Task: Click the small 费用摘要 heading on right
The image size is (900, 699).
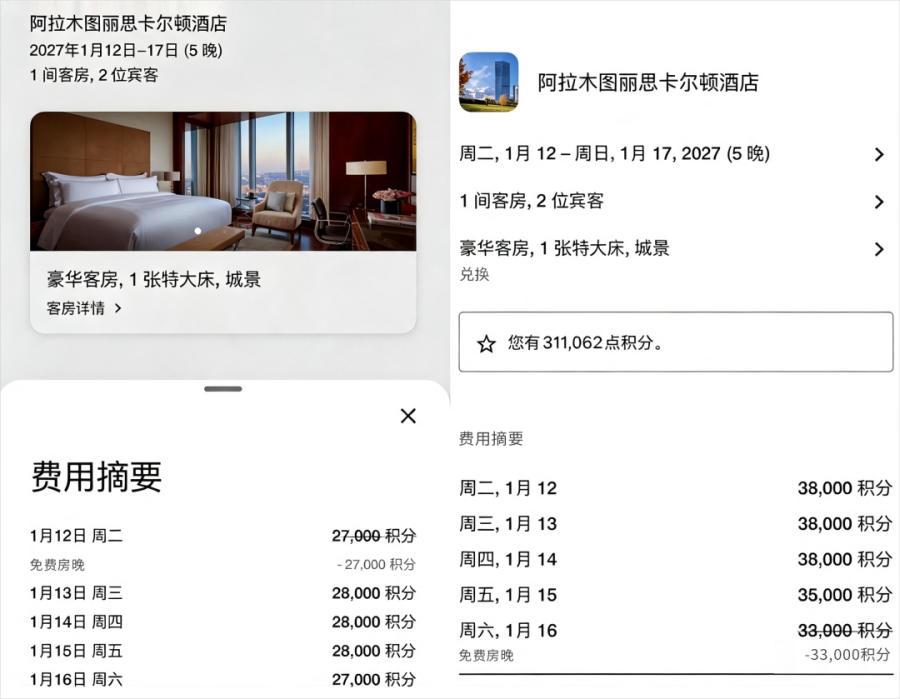Action: [x=491, y=439]
